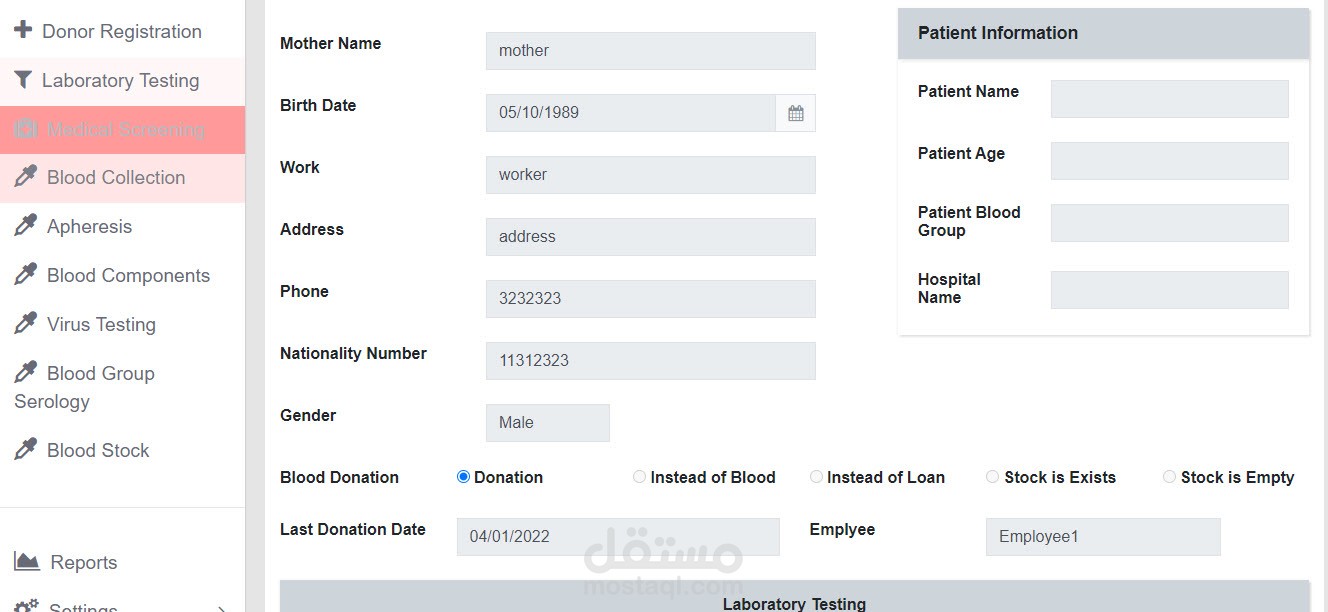Click the Patient Name input field

click(x=1169, y=99)
